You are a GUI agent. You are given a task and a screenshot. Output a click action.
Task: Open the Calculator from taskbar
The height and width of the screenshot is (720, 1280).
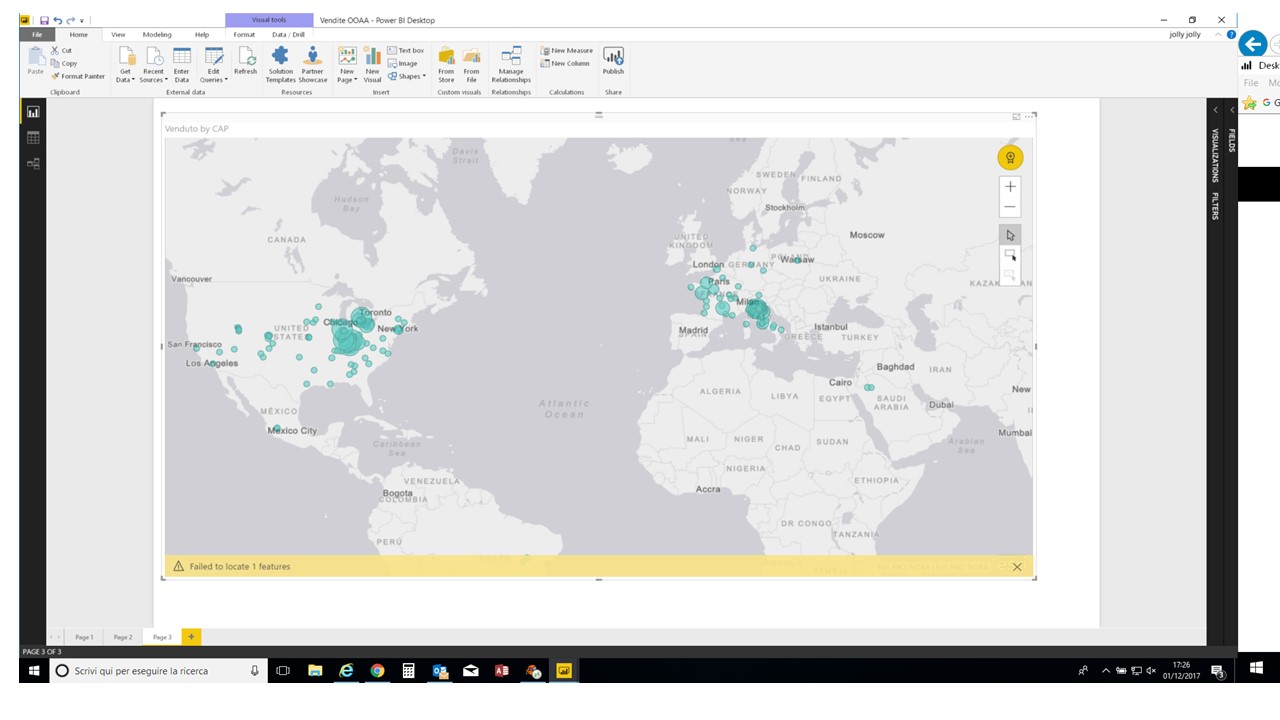(x=408, y=670)
